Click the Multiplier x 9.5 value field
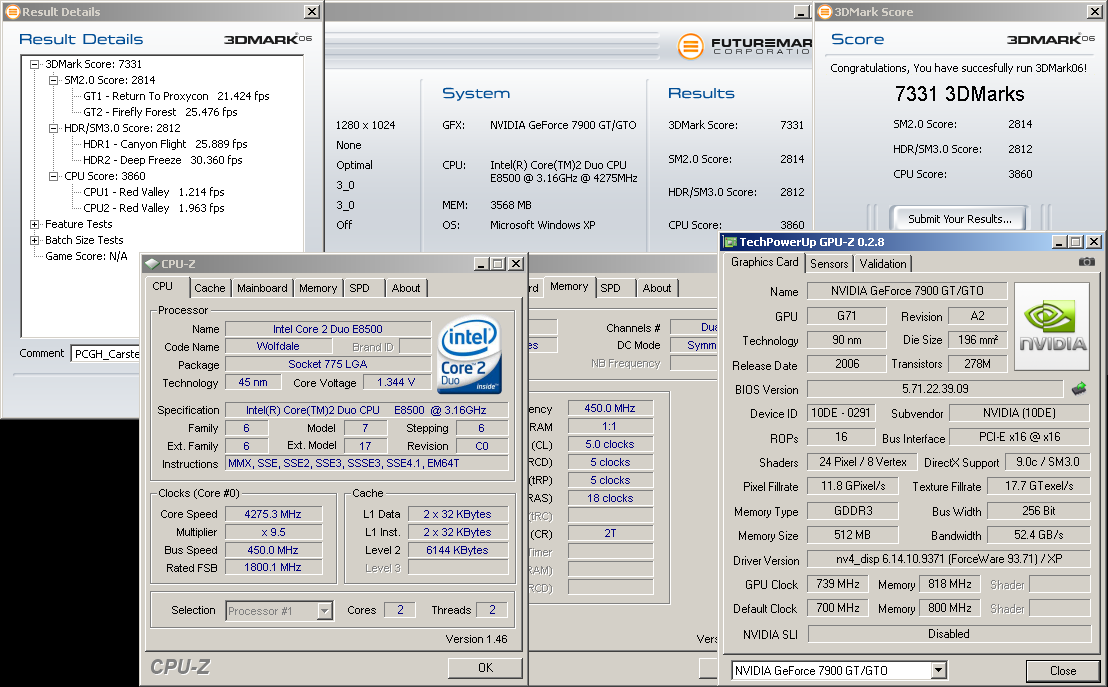This screenshot has height=687, width=1108. tap(273, 532)
